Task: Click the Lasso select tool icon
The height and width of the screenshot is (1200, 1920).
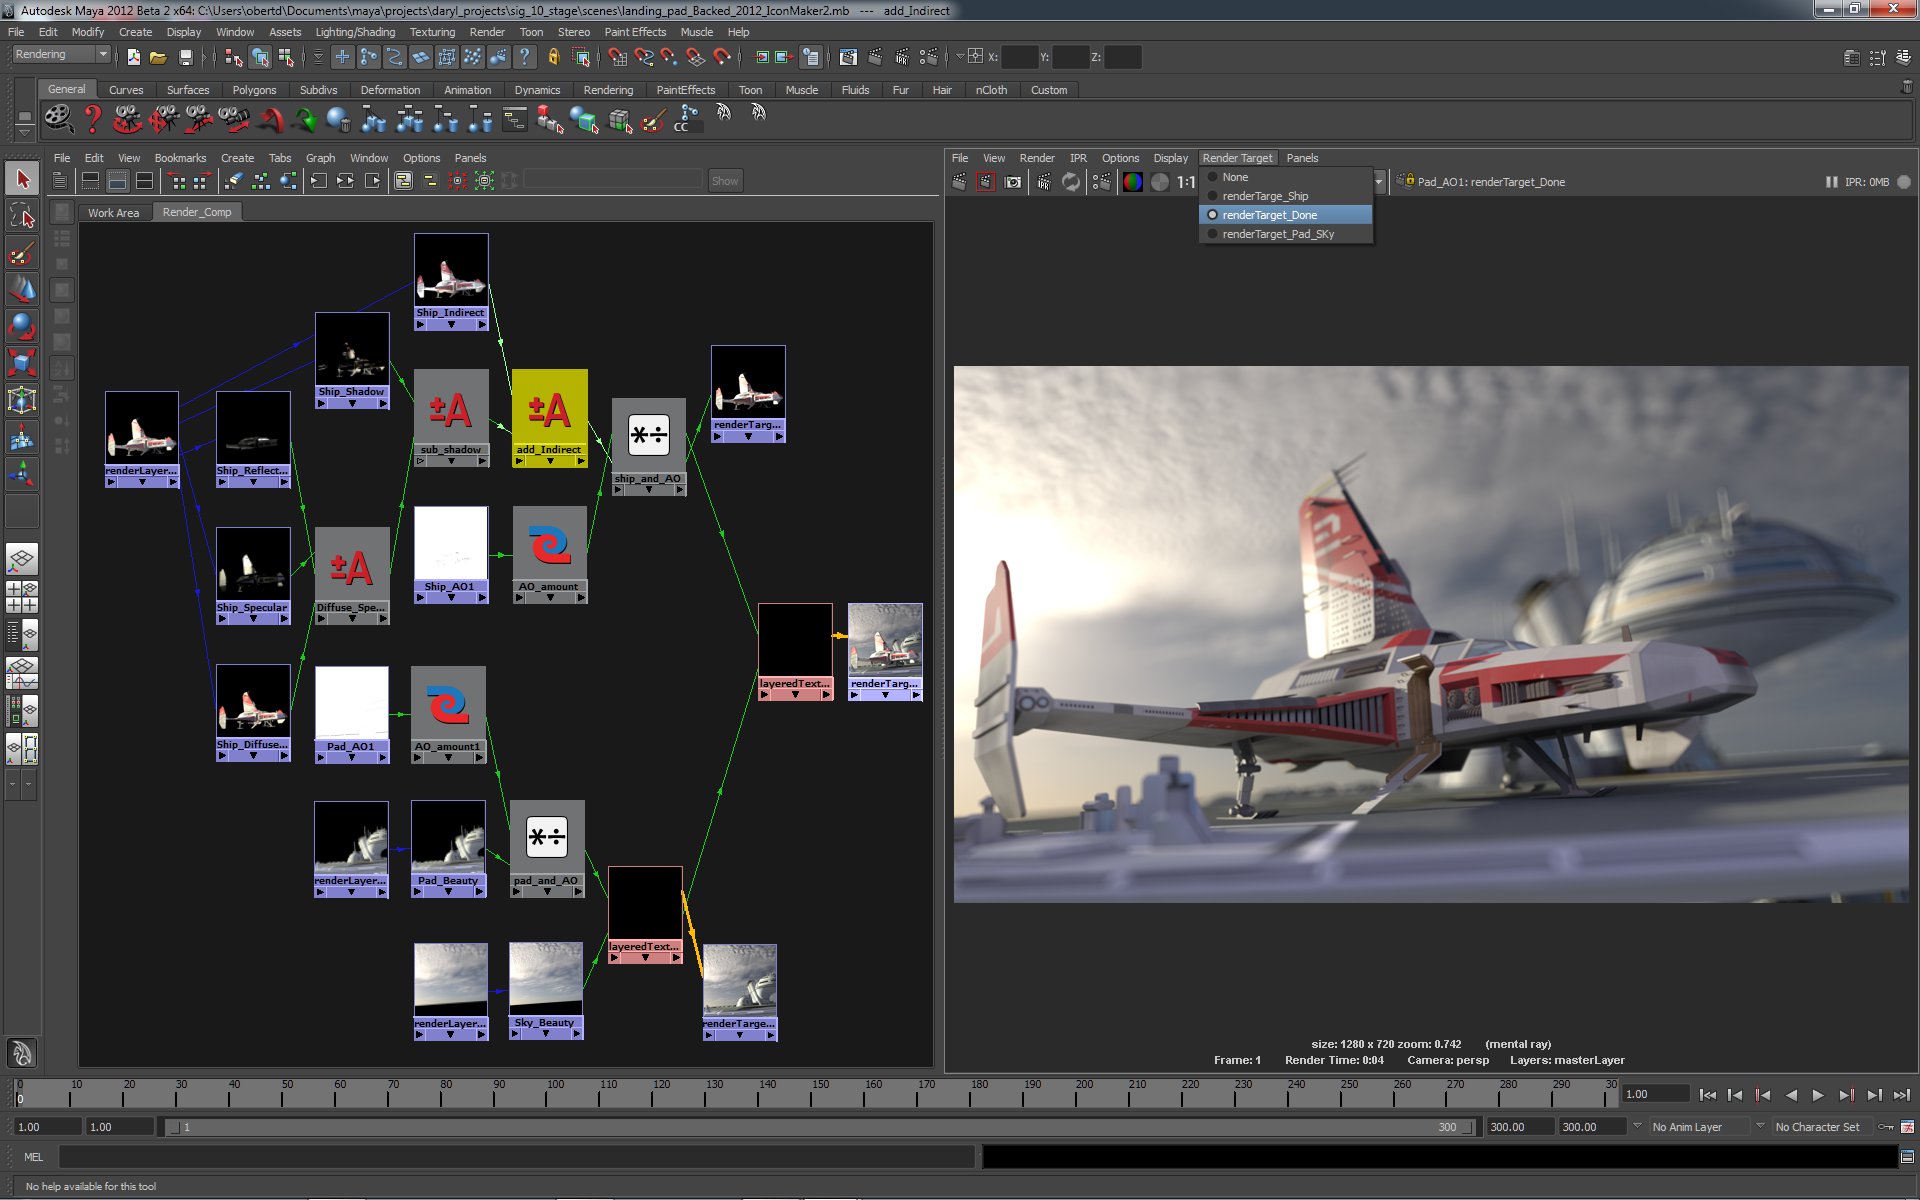Action: (22, 216)
